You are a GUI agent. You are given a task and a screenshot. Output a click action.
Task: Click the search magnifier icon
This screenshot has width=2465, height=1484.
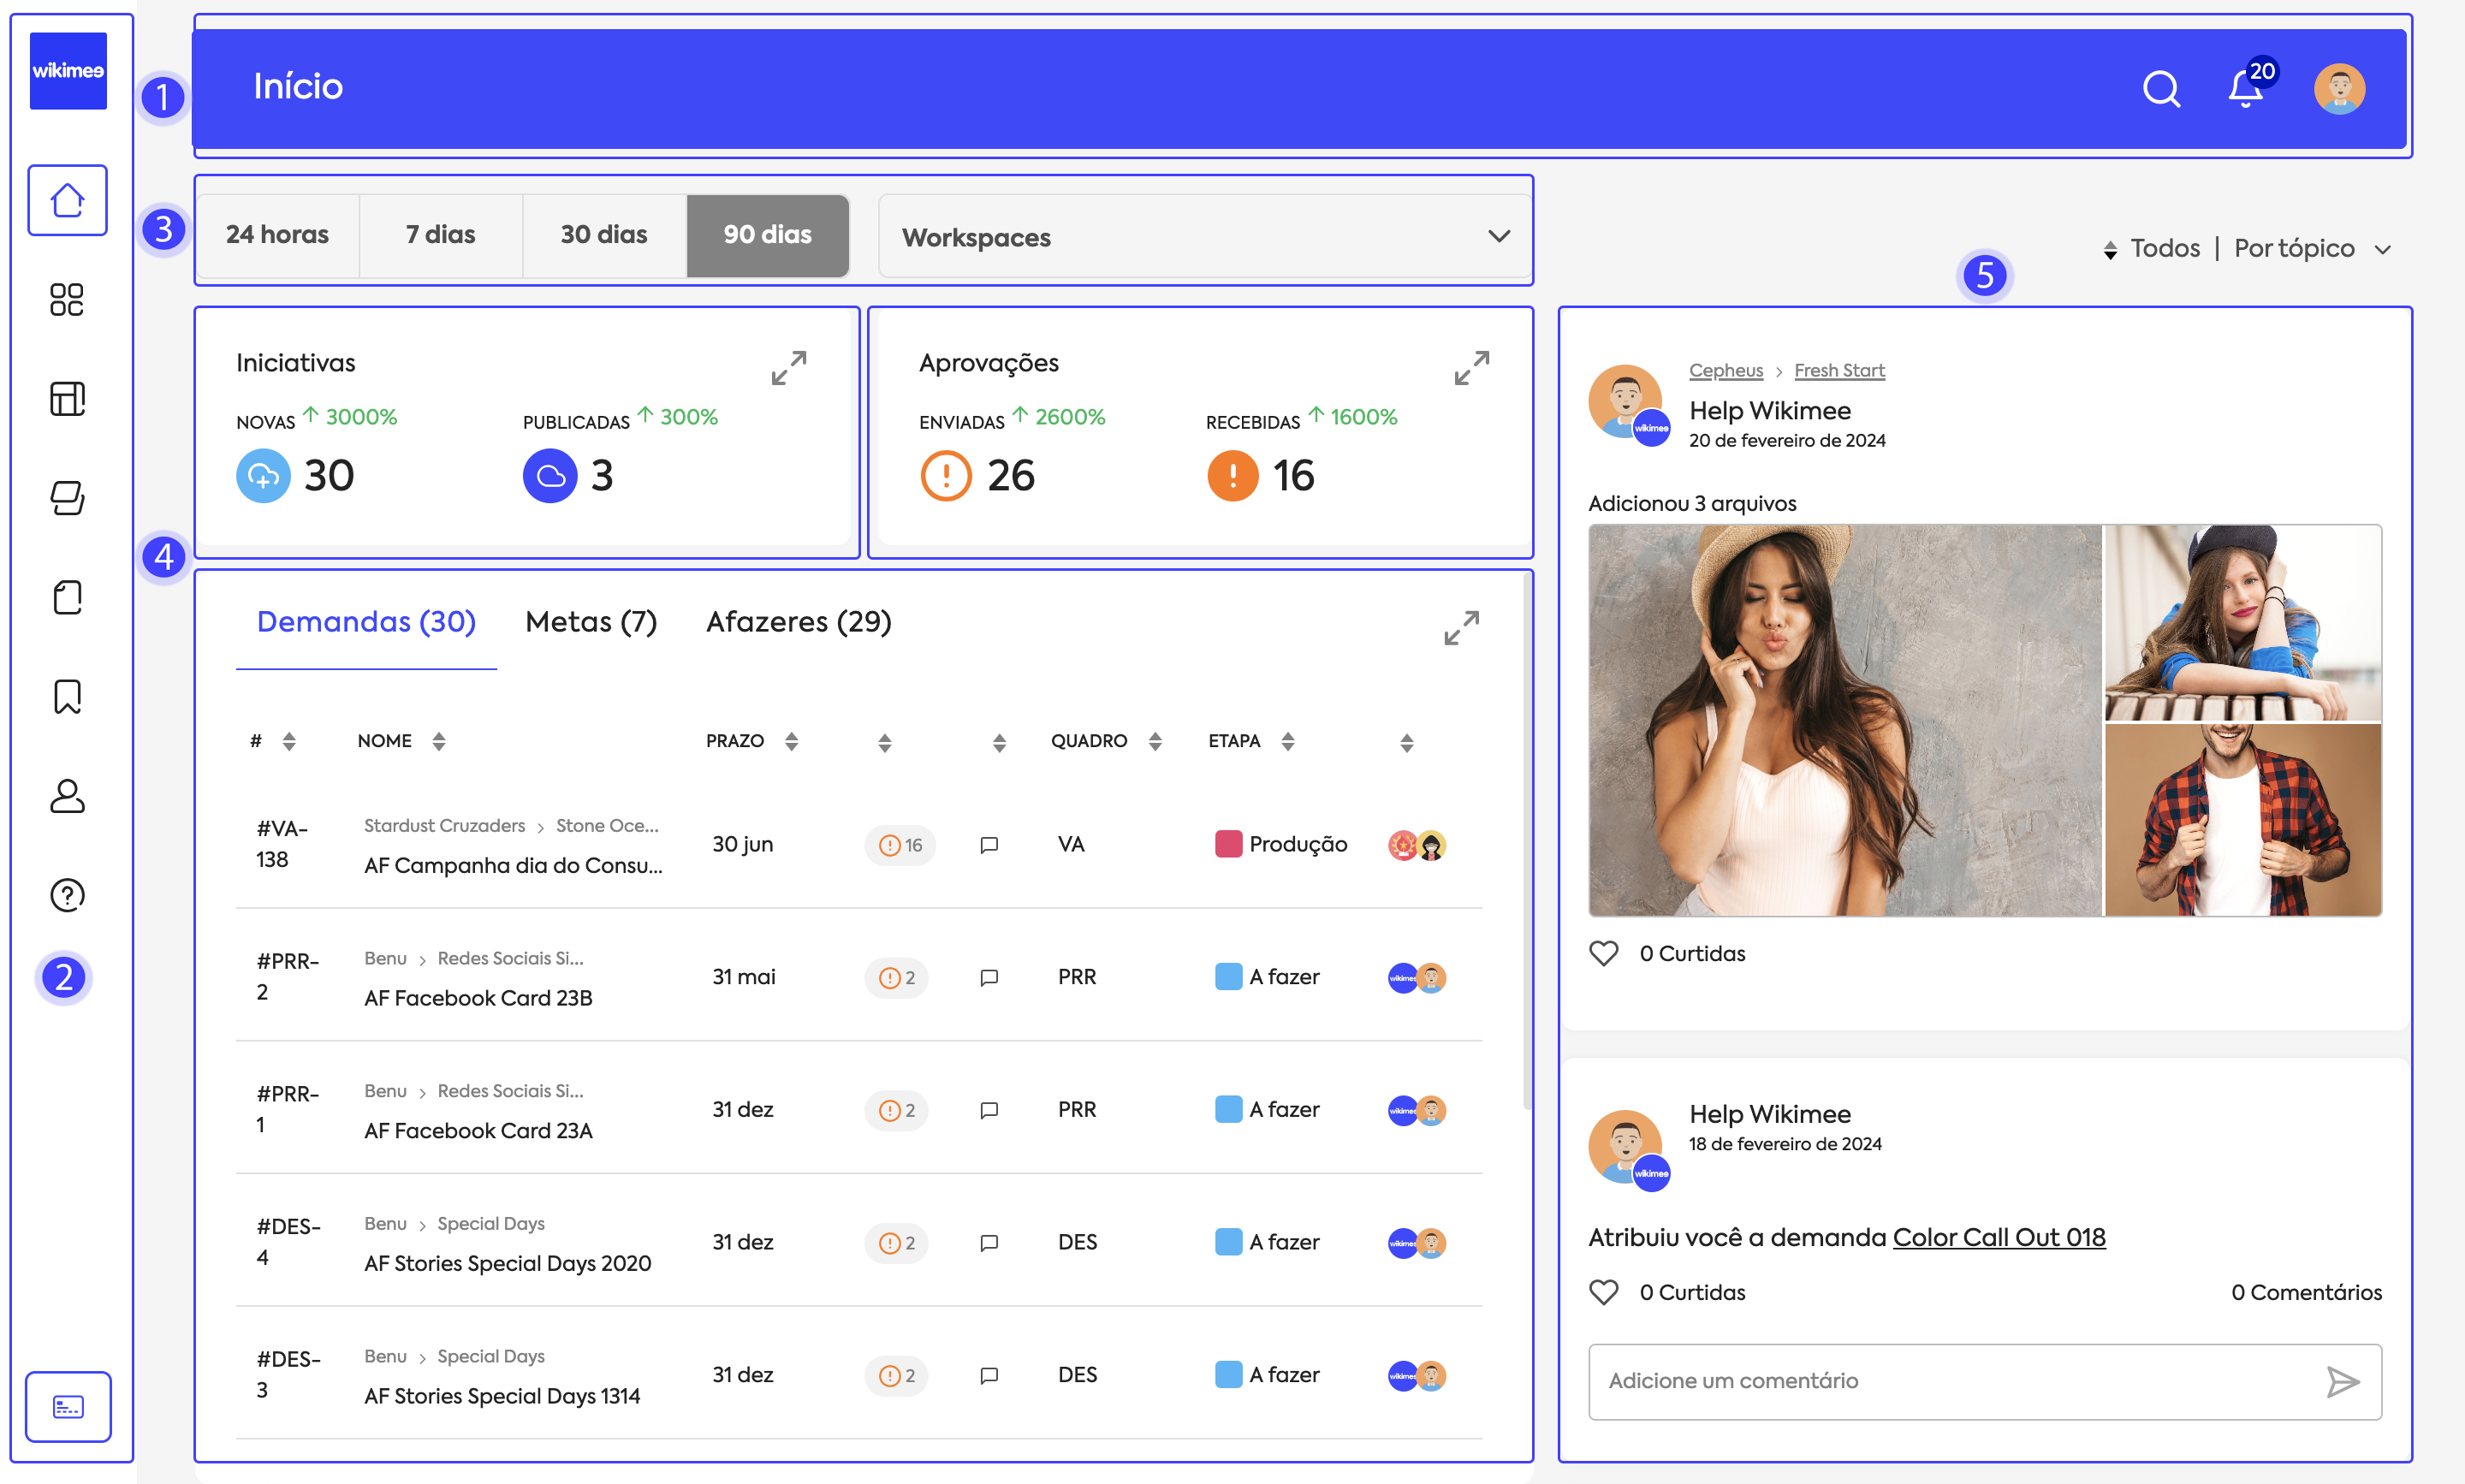click(2161, 89)
